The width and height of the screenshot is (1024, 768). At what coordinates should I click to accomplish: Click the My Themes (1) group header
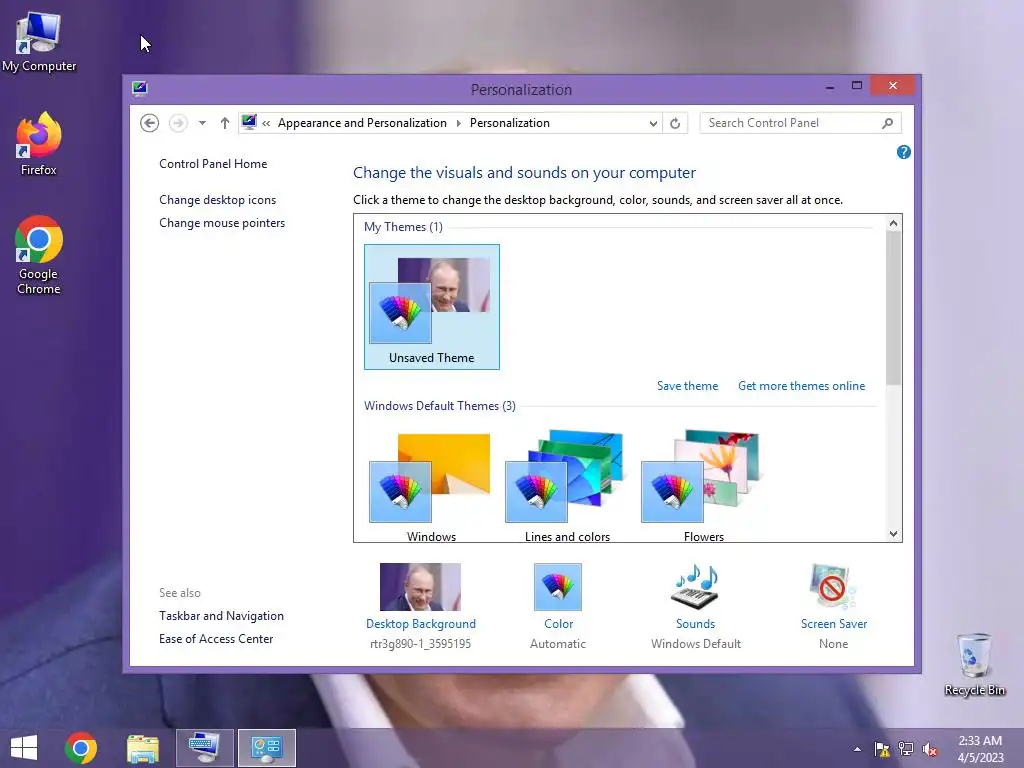click(403, 227)
